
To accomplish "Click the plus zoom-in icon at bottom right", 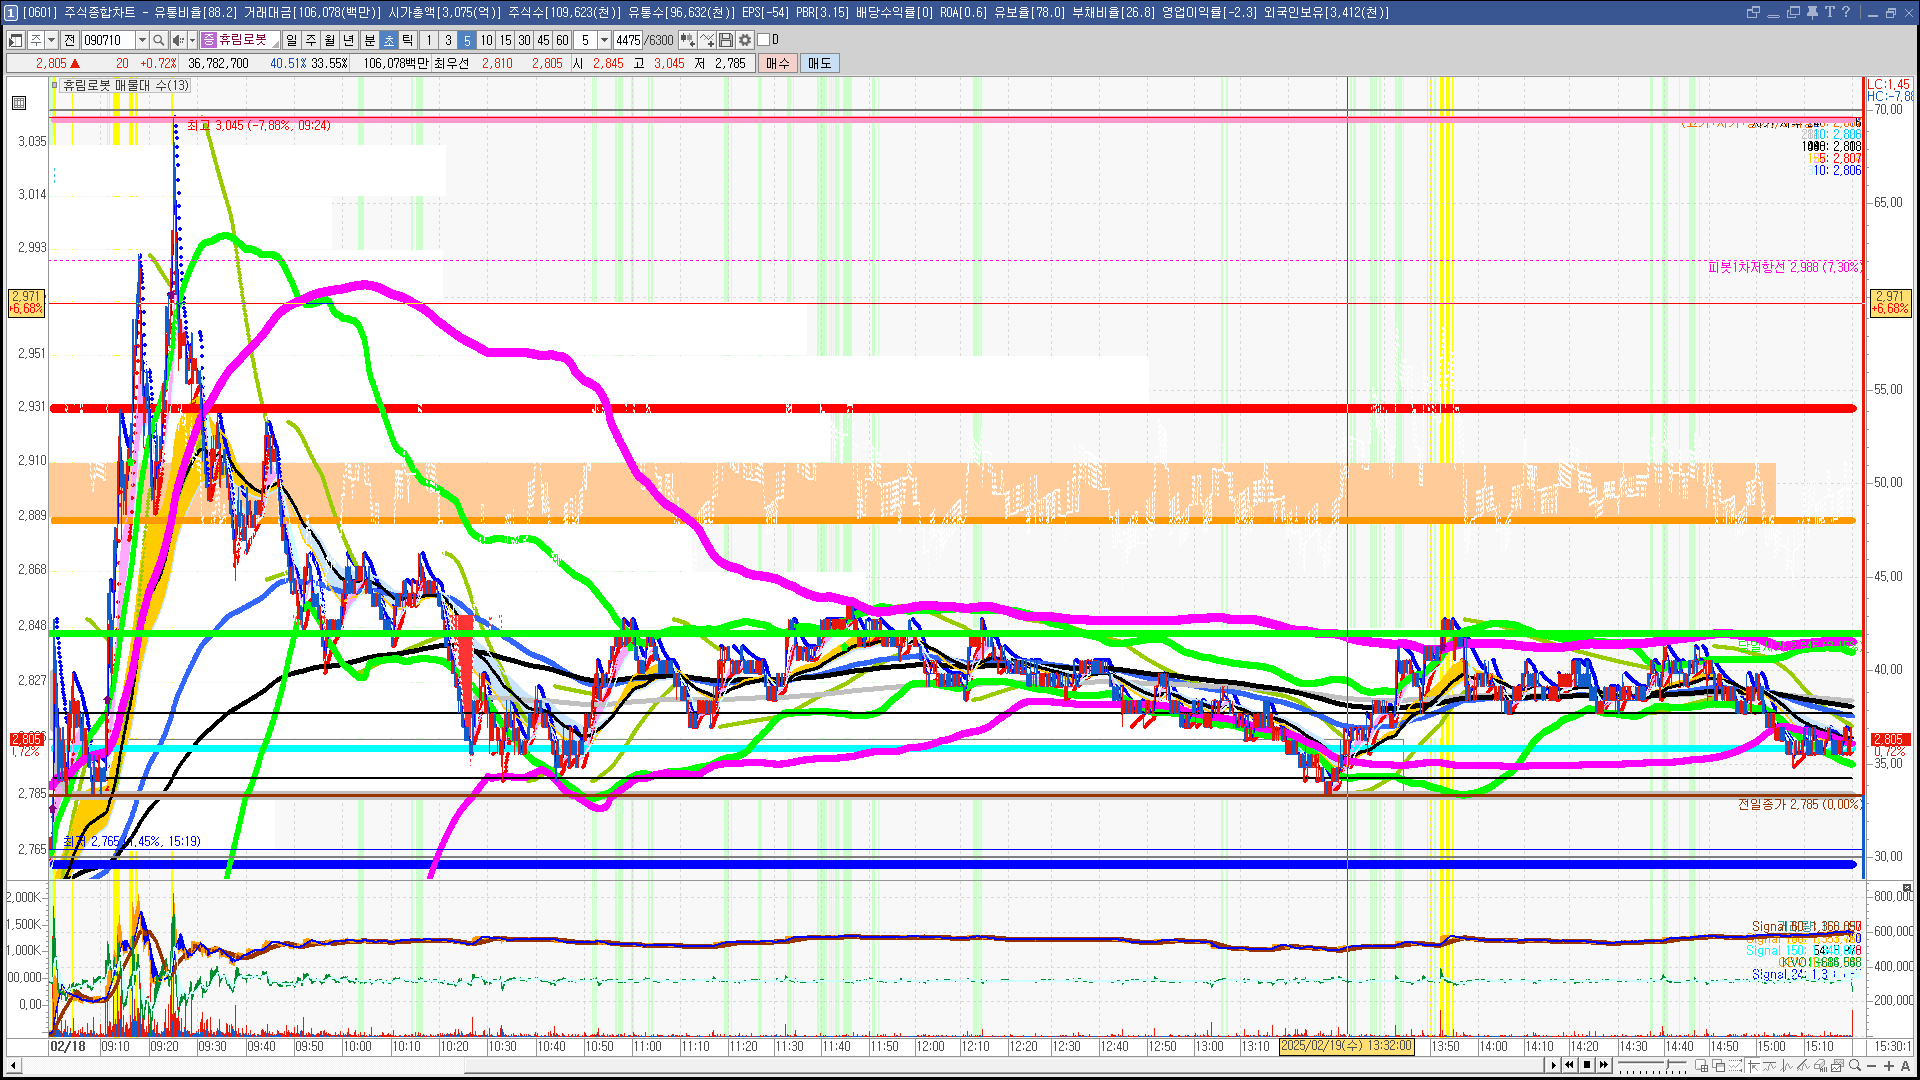I will click(x=1889, y=1066).
